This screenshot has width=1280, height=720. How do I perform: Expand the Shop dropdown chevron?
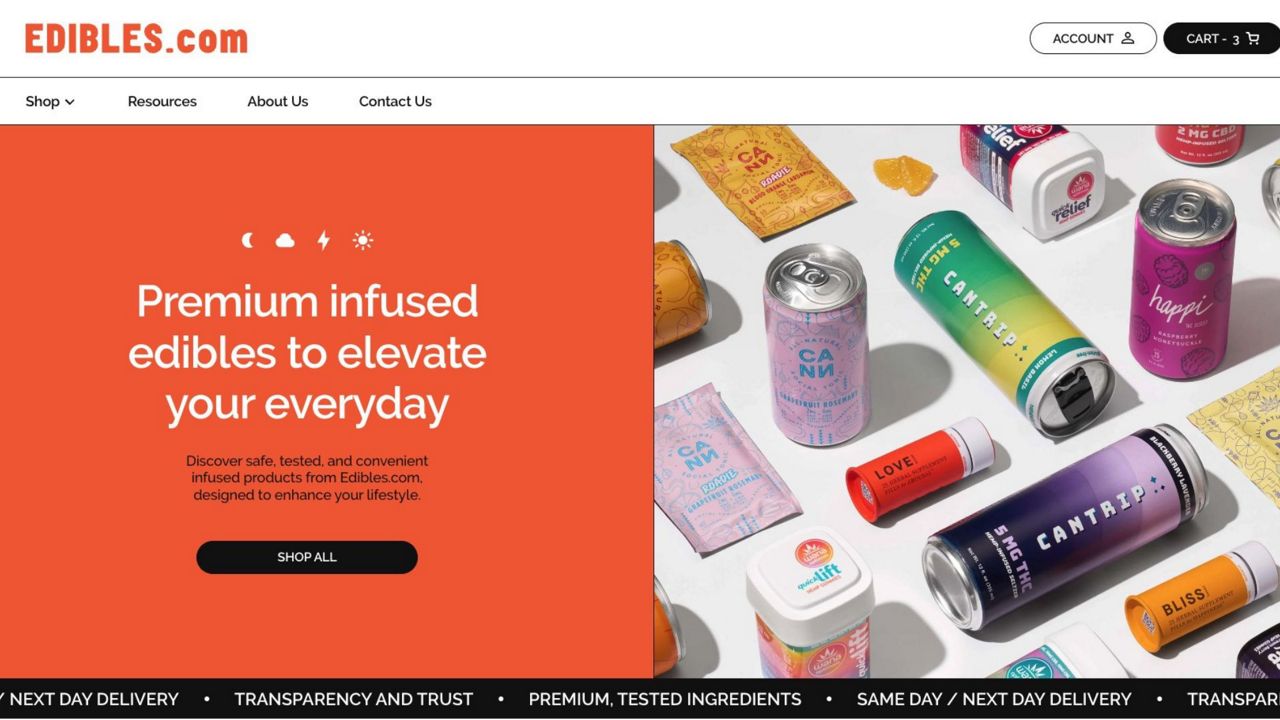[x=70, y=102]
